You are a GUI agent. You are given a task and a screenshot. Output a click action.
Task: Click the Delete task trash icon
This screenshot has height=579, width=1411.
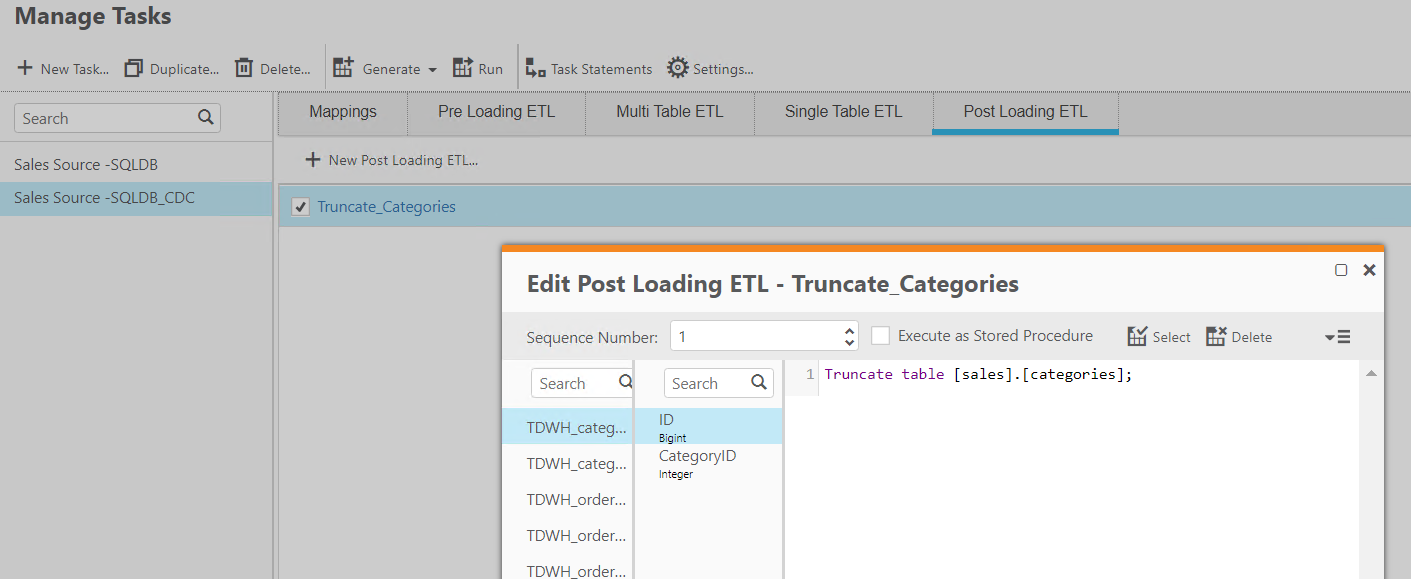pyautogui.click(x=243, y=69)
